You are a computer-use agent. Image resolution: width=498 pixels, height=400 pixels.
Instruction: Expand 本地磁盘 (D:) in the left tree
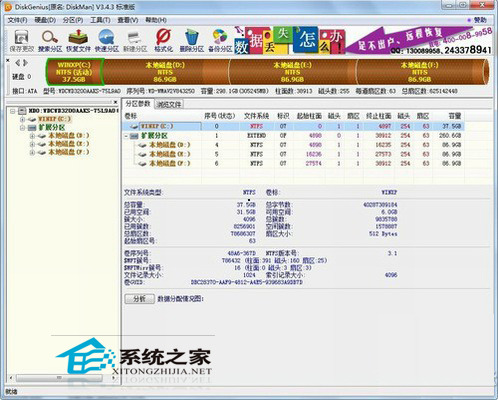(32, 136)
